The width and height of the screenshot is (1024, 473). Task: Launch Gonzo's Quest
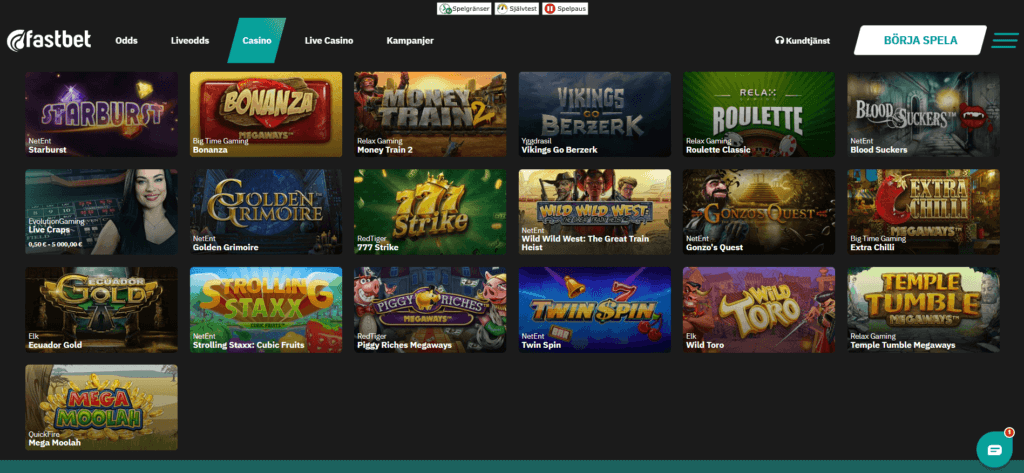(x=759, y=212)
